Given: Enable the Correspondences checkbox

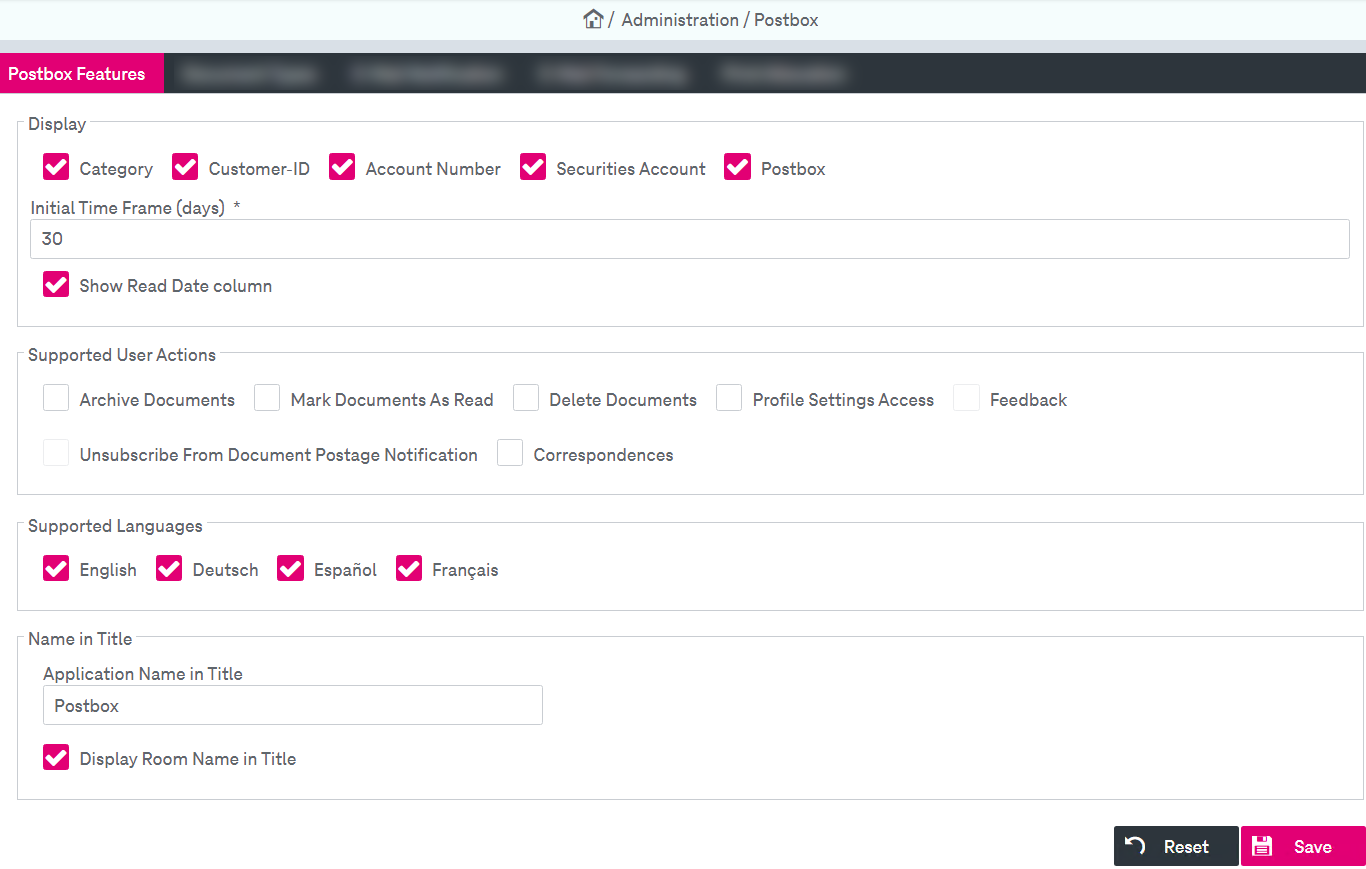Looking at the screenshot, I should point(510,454).
